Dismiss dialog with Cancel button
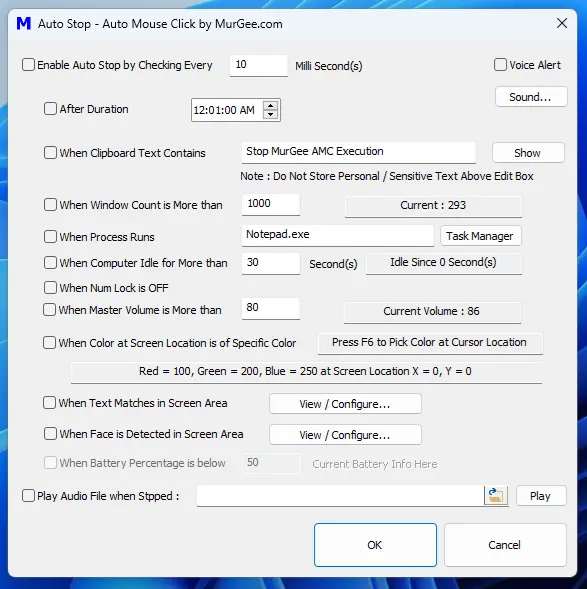 tap(505, 545)
